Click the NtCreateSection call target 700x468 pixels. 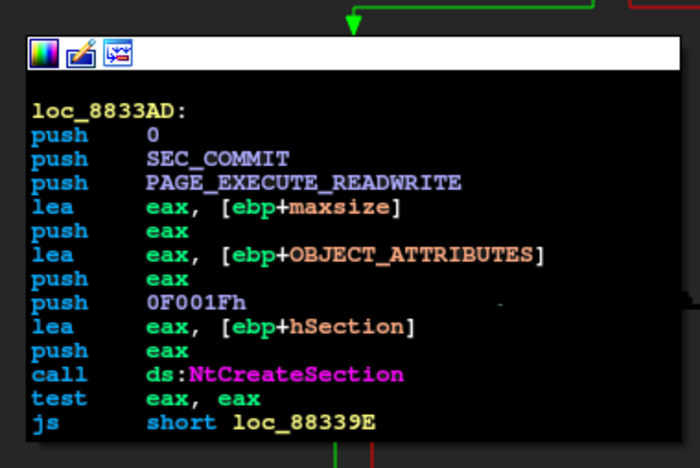(296, 375)
